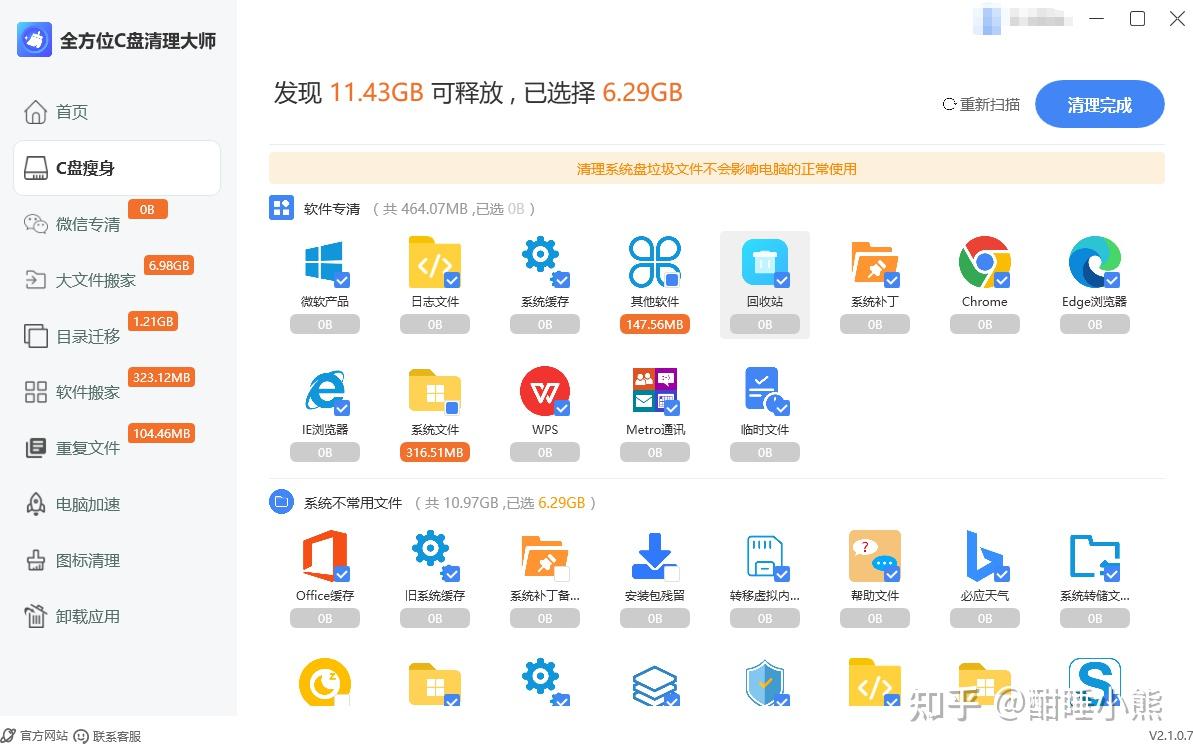Select the 系统转储文... folder icon
1193x753 pixels.
pyautogui.click(x=1095, y=558)
